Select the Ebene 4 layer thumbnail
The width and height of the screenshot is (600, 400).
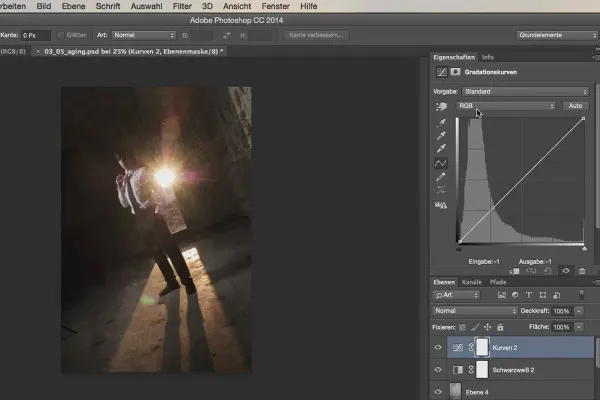[x=455, y=391]
